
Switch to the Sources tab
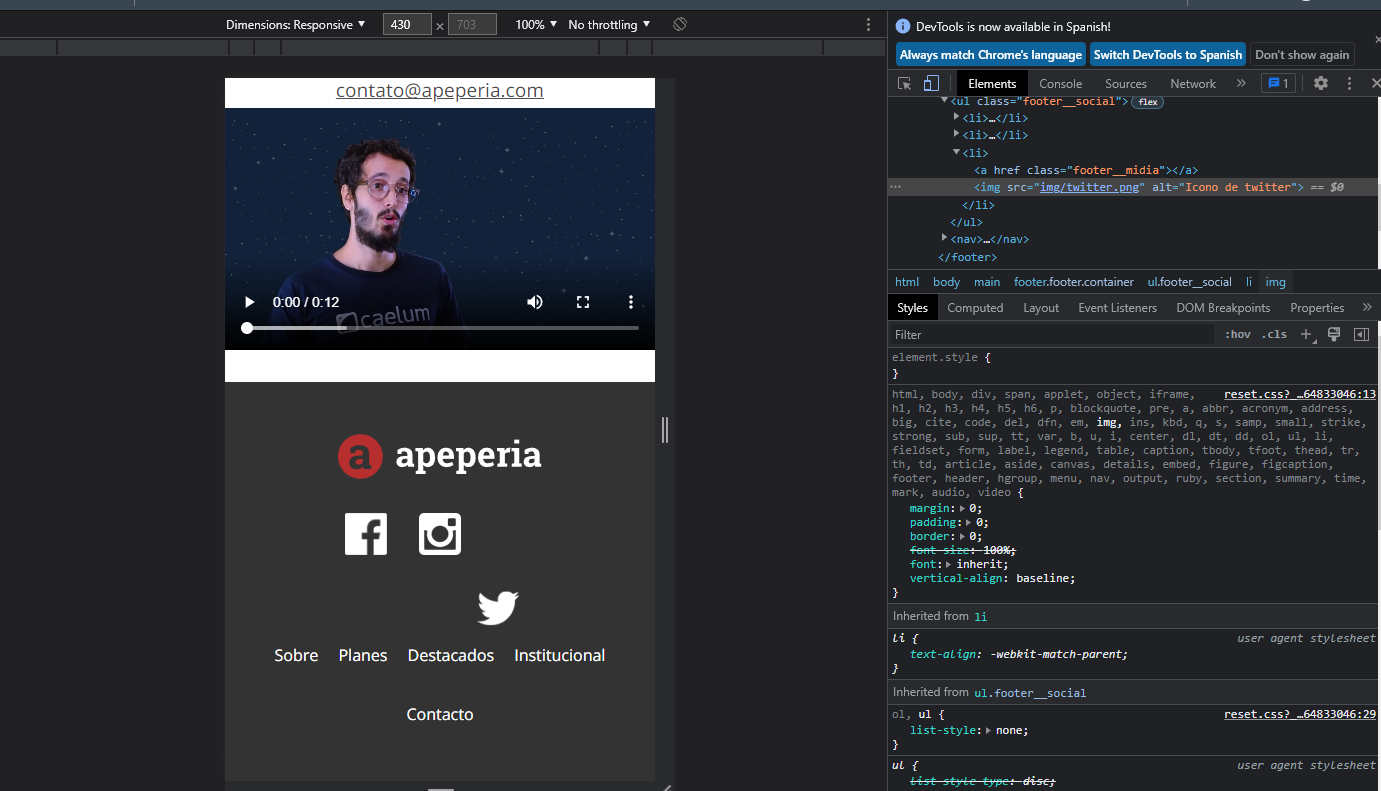(1126, 84)
